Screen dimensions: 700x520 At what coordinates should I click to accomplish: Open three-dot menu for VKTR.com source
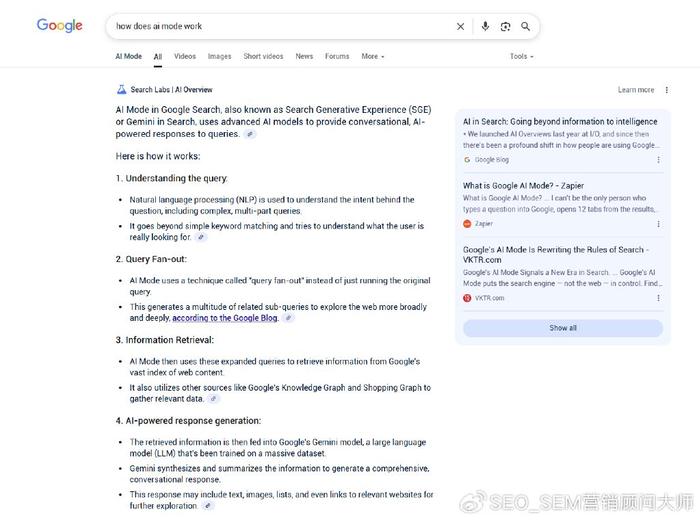pos(658,298)
